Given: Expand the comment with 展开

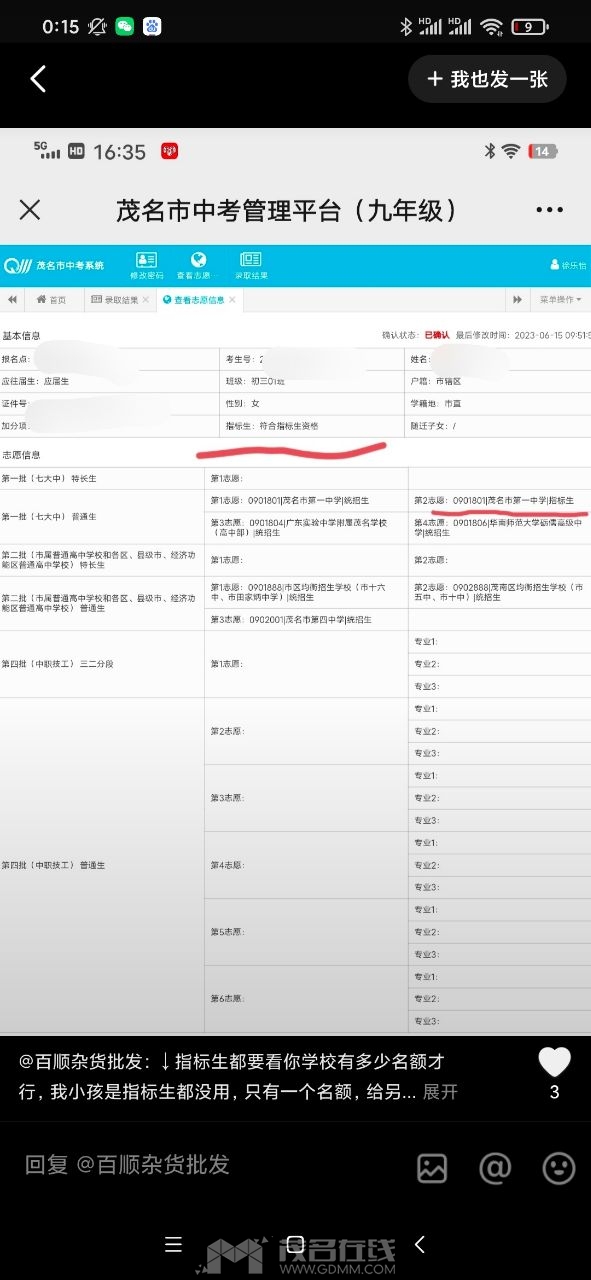Looking at the screenshot, I should coord(440,1091).
